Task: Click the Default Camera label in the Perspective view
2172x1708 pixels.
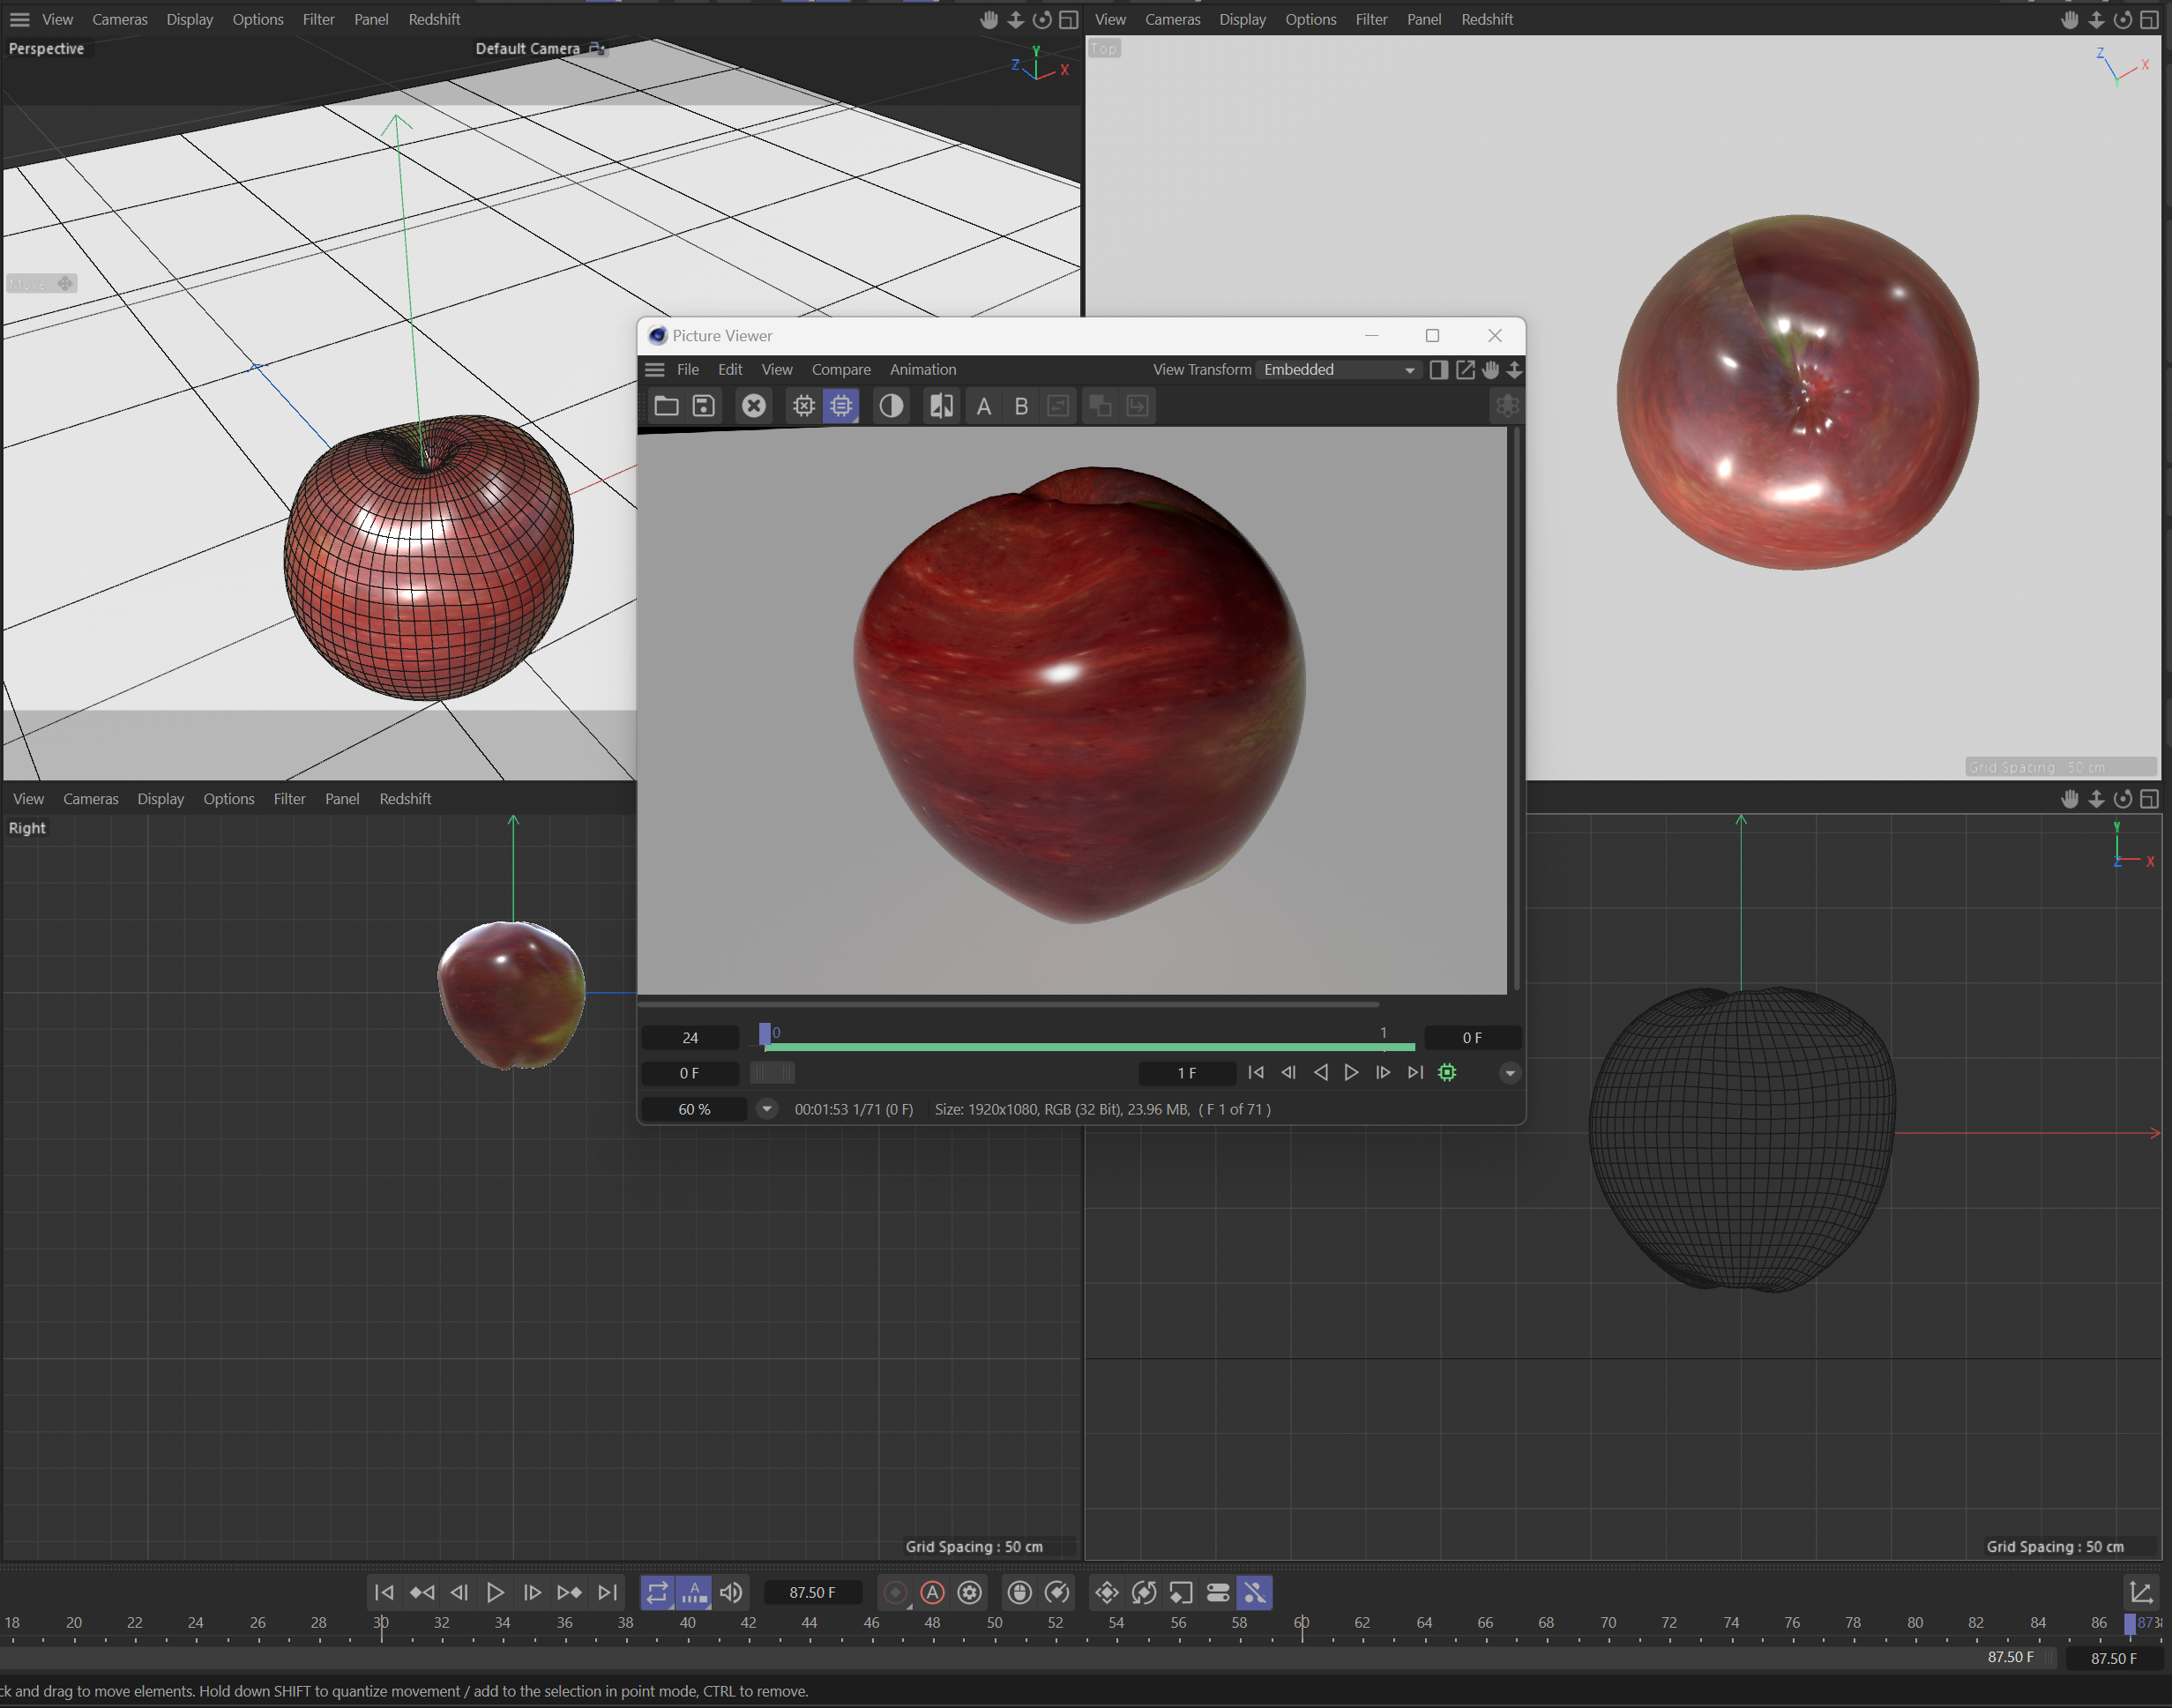Action: (528, 48)
